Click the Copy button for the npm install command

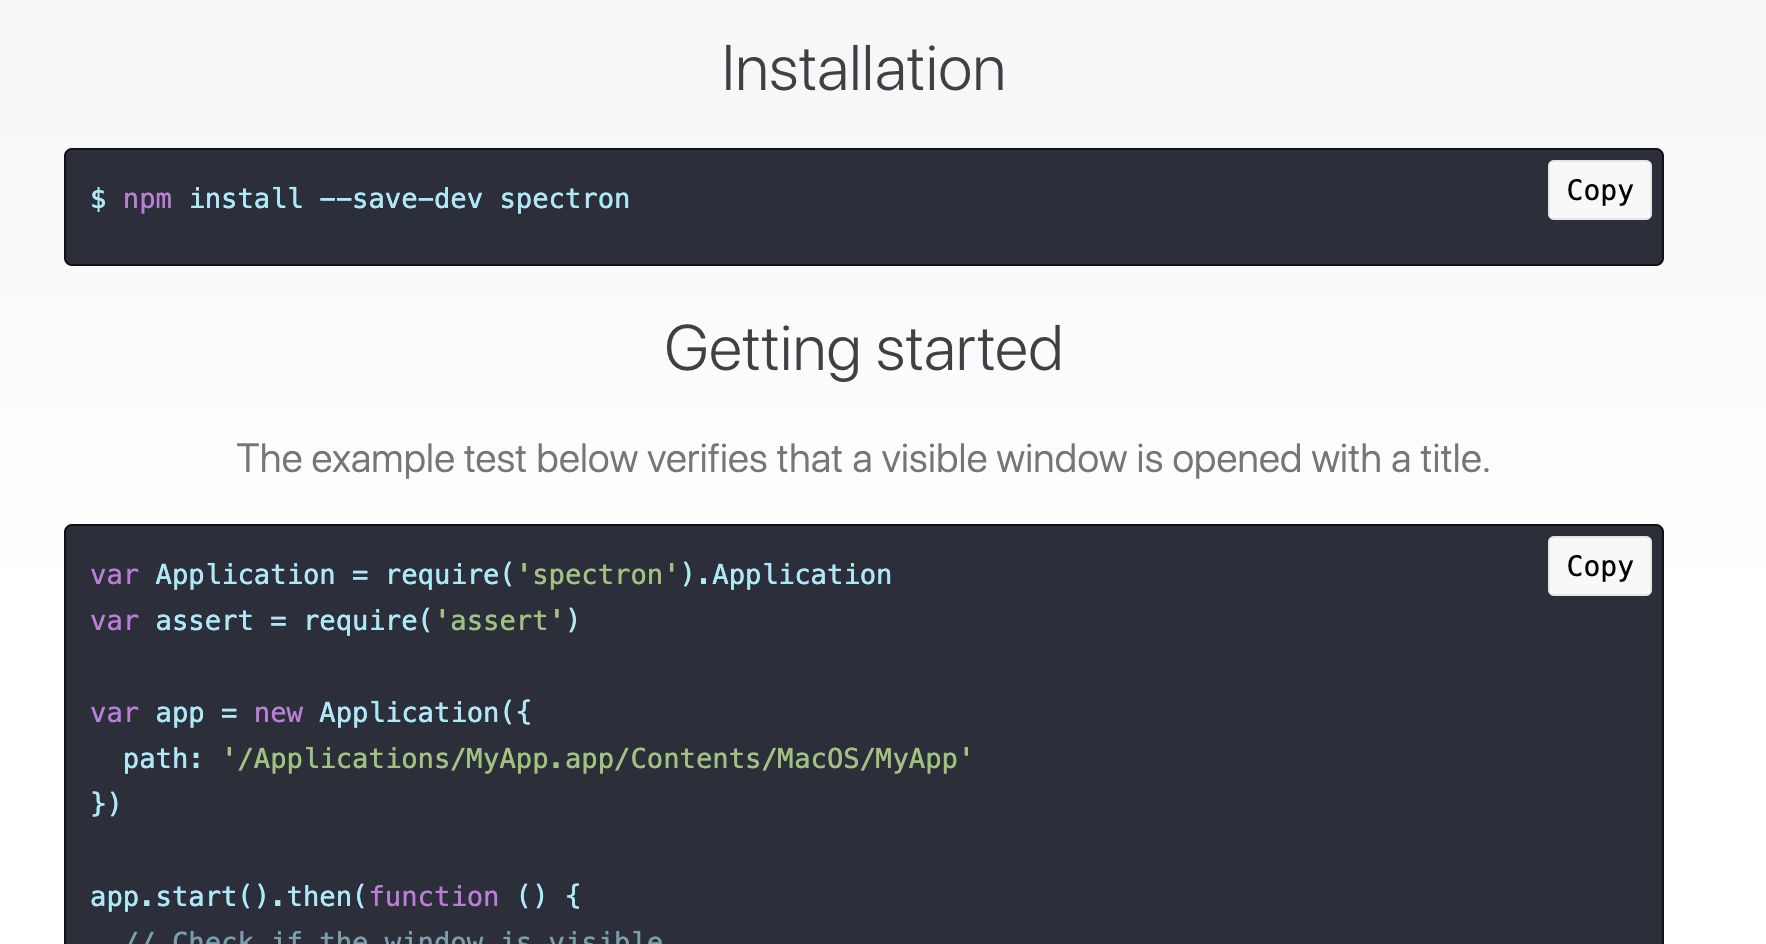(x=1598, y=190)
